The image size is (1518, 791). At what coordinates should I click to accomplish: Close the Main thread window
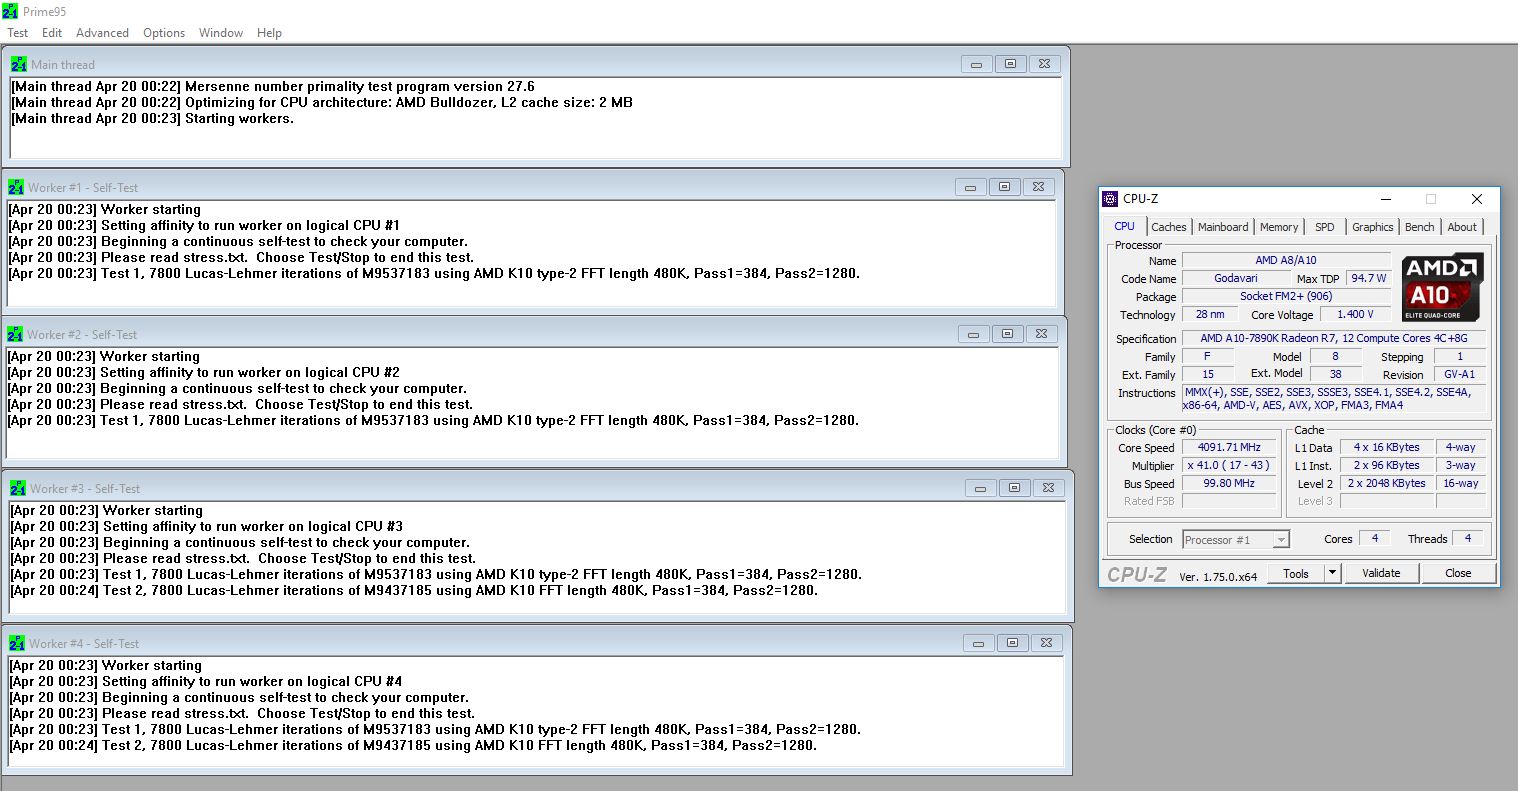1043,64
